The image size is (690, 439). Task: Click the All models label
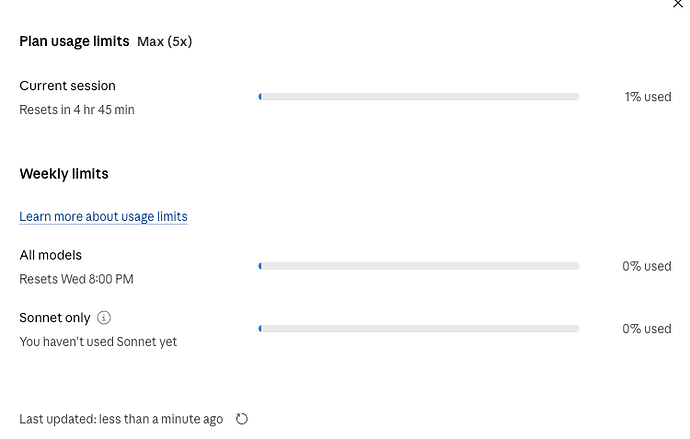(x=51, y=255)
